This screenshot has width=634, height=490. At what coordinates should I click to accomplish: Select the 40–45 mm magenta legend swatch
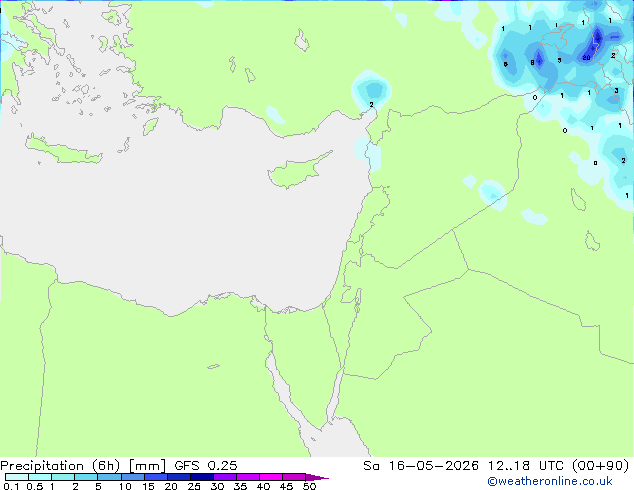(x=271, y=477)
